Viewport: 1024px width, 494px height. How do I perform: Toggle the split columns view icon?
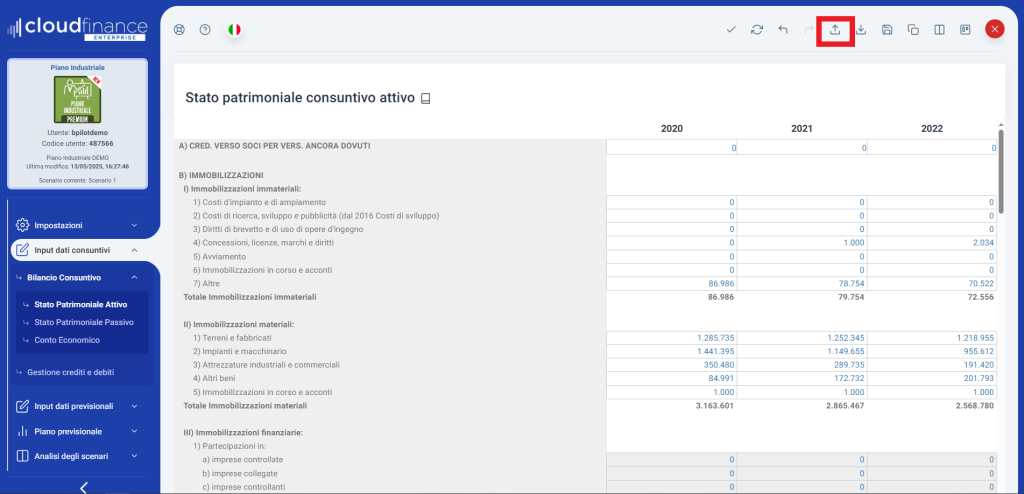point(940,29)
